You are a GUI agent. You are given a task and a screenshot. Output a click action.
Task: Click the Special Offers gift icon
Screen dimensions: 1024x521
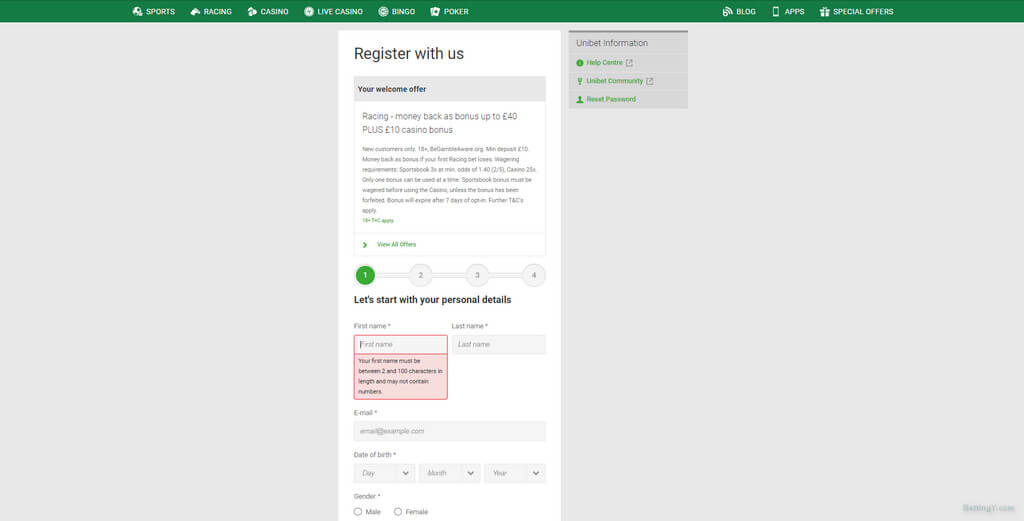point(825,11)
